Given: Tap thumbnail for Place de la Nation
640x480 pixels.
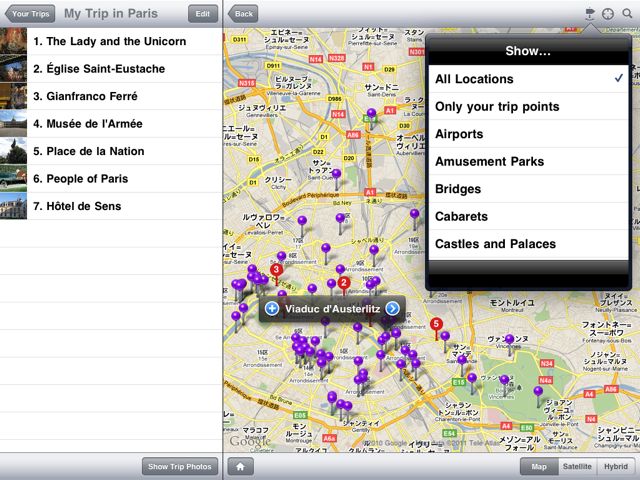Looking at the screenshot, I should [x=13, y=151].
